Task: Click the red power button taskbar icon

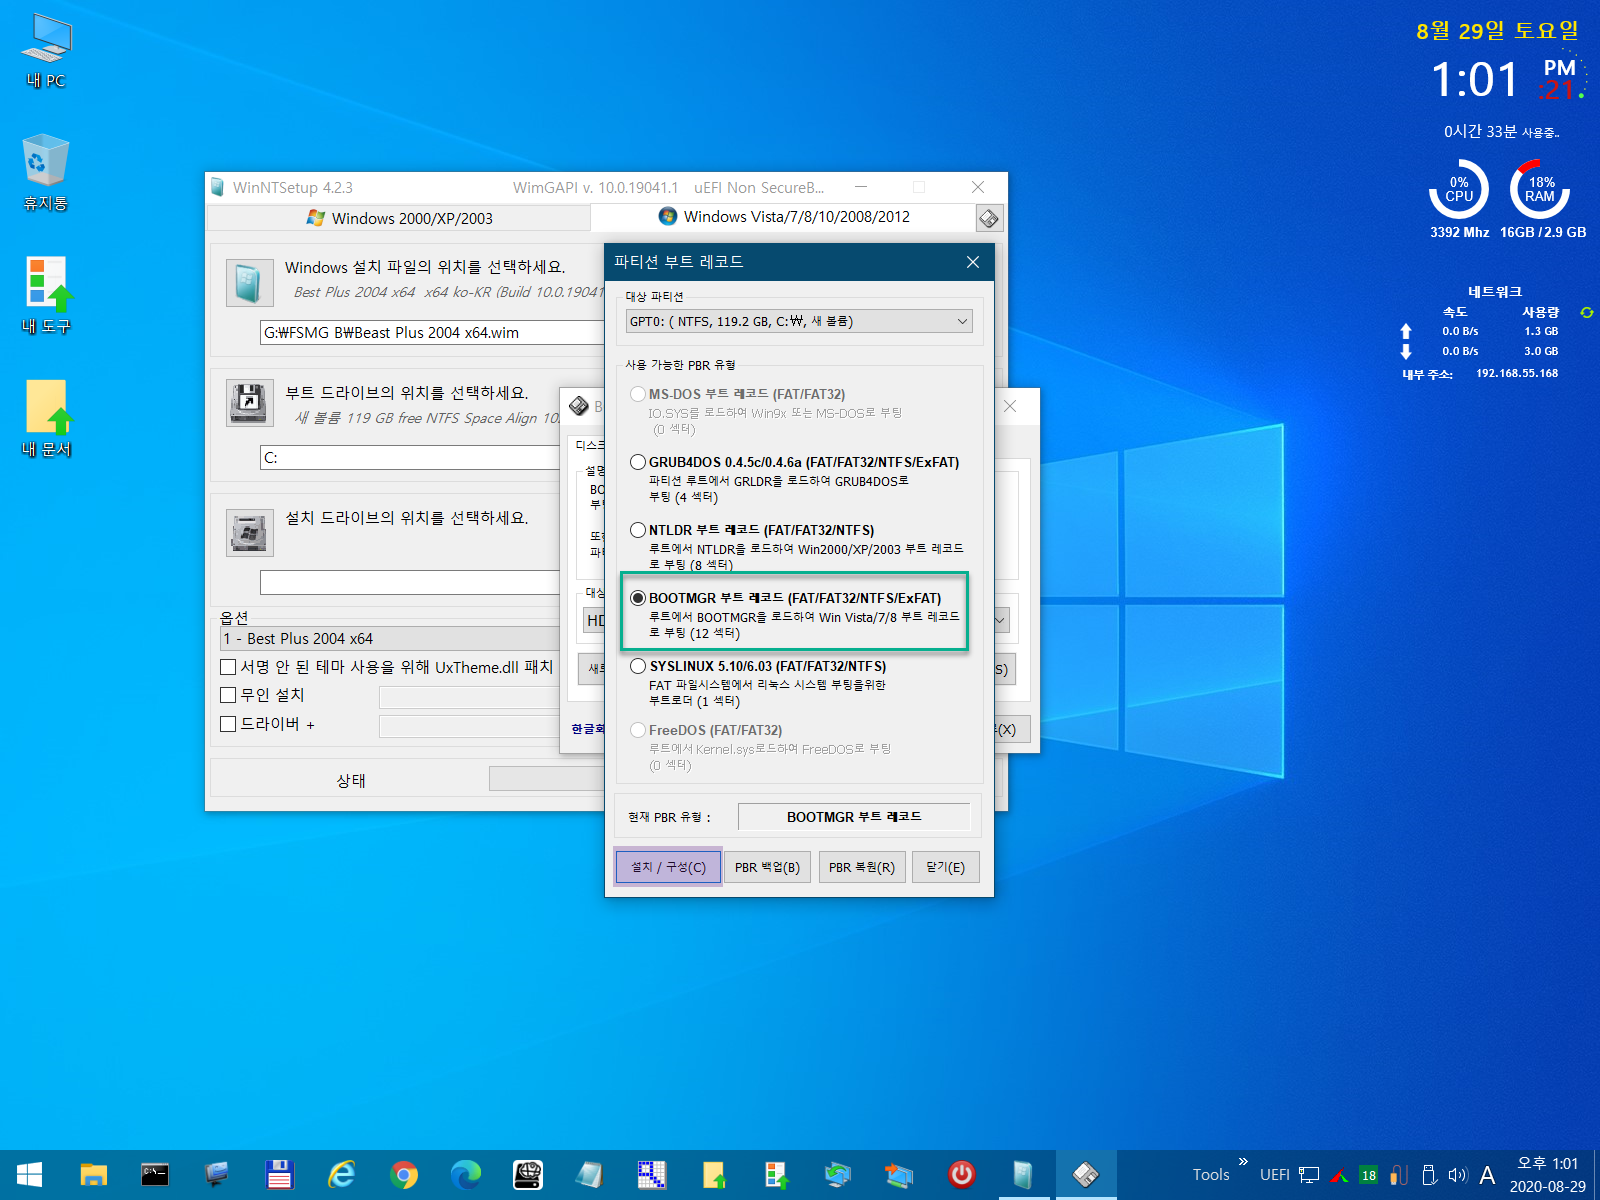Action: 962,1174
